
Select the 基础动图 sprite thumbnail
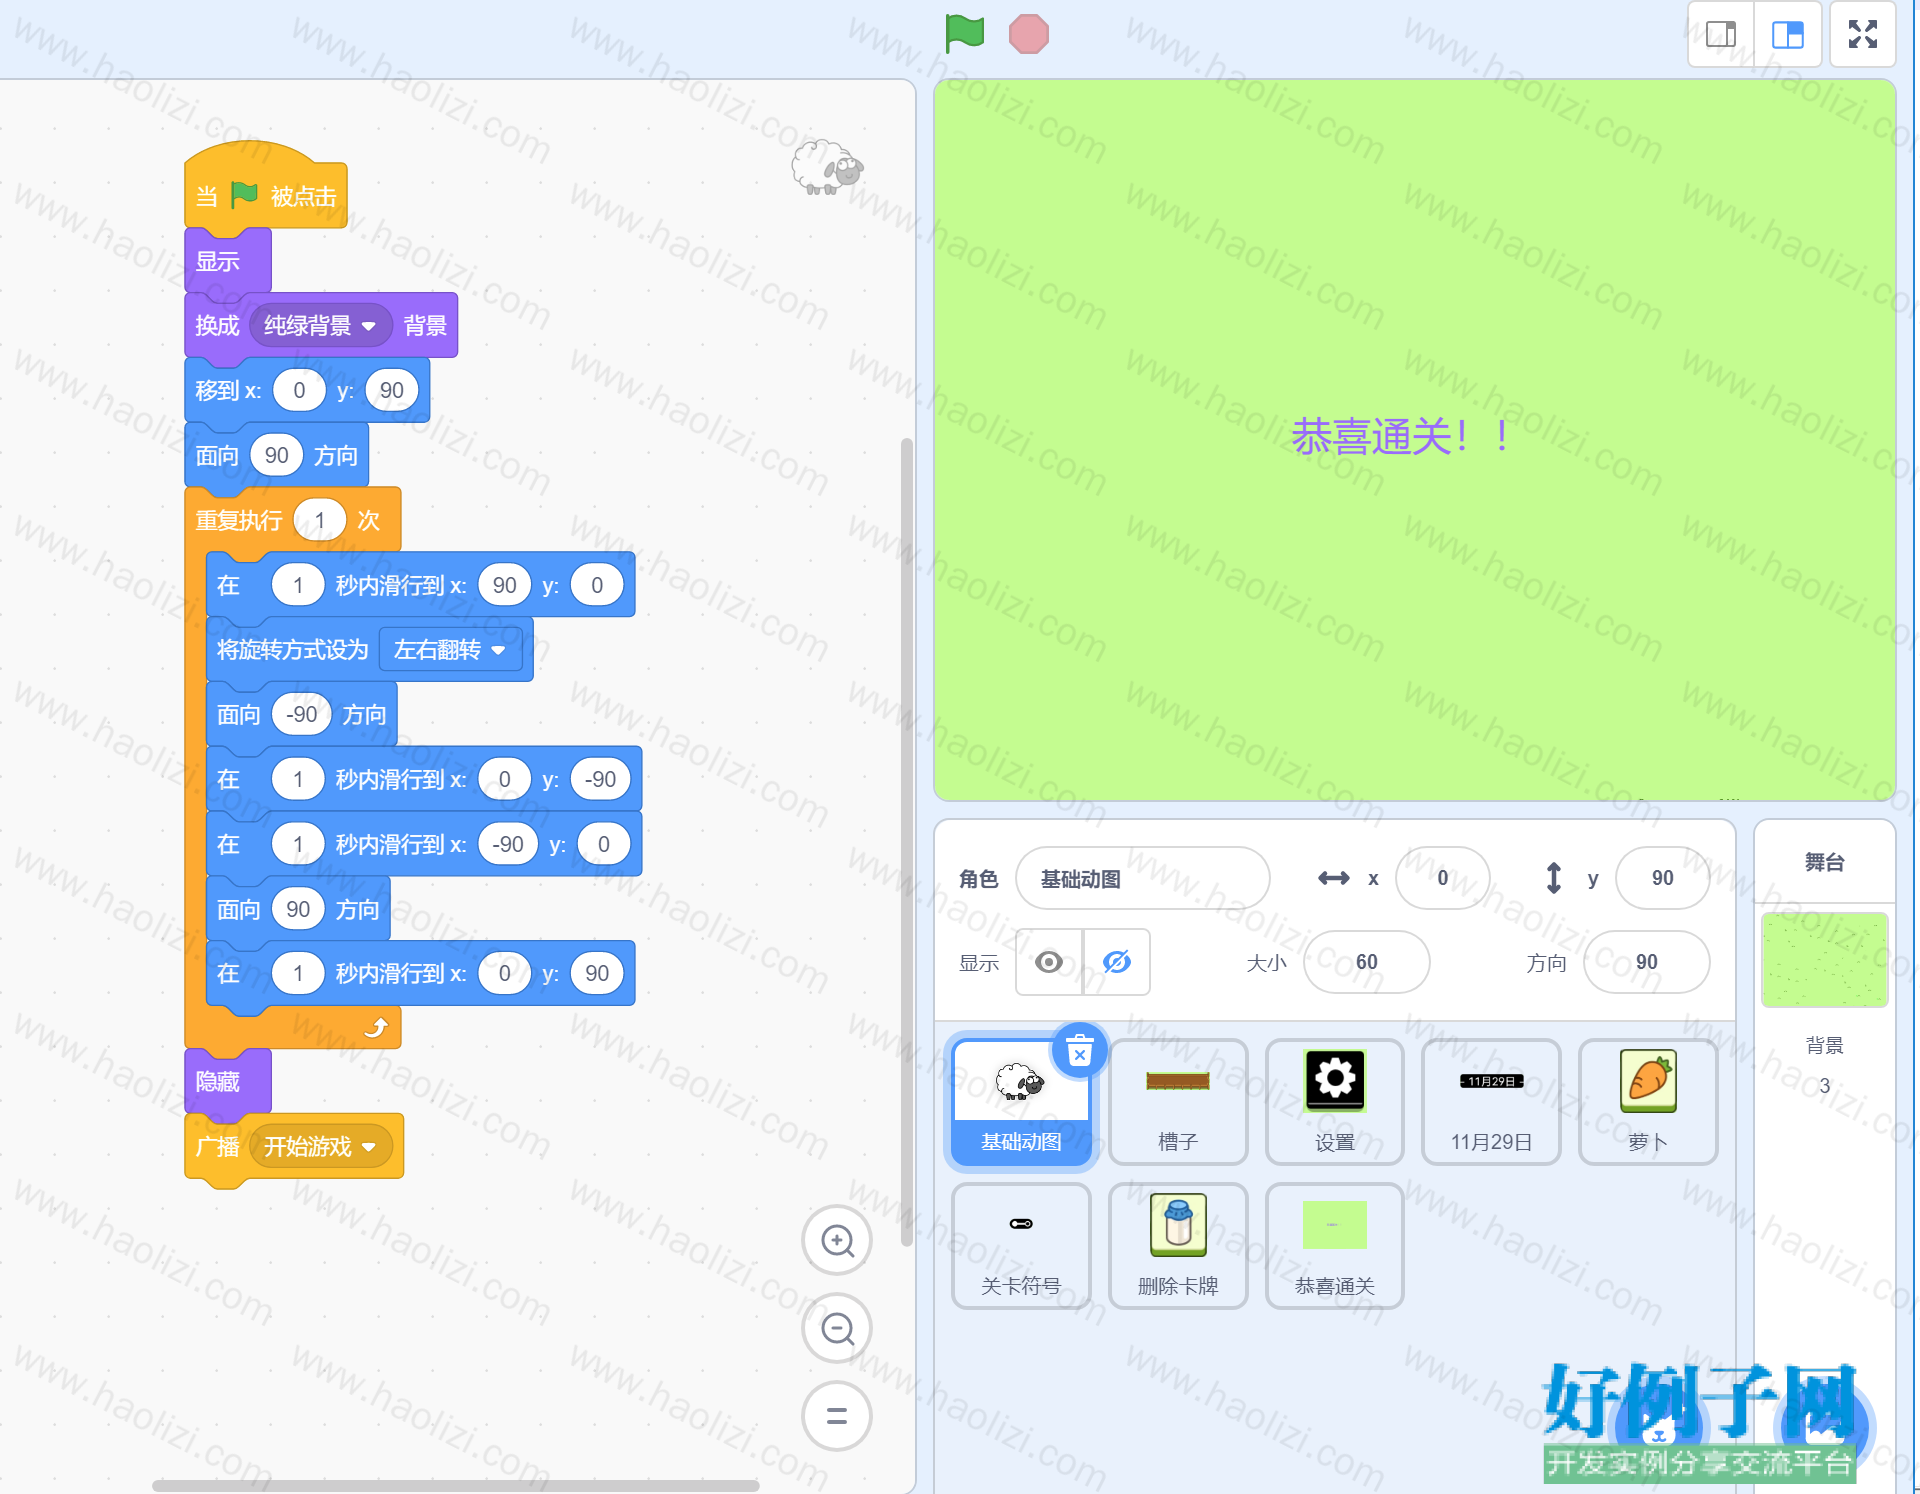[x=1021, y=1102]
